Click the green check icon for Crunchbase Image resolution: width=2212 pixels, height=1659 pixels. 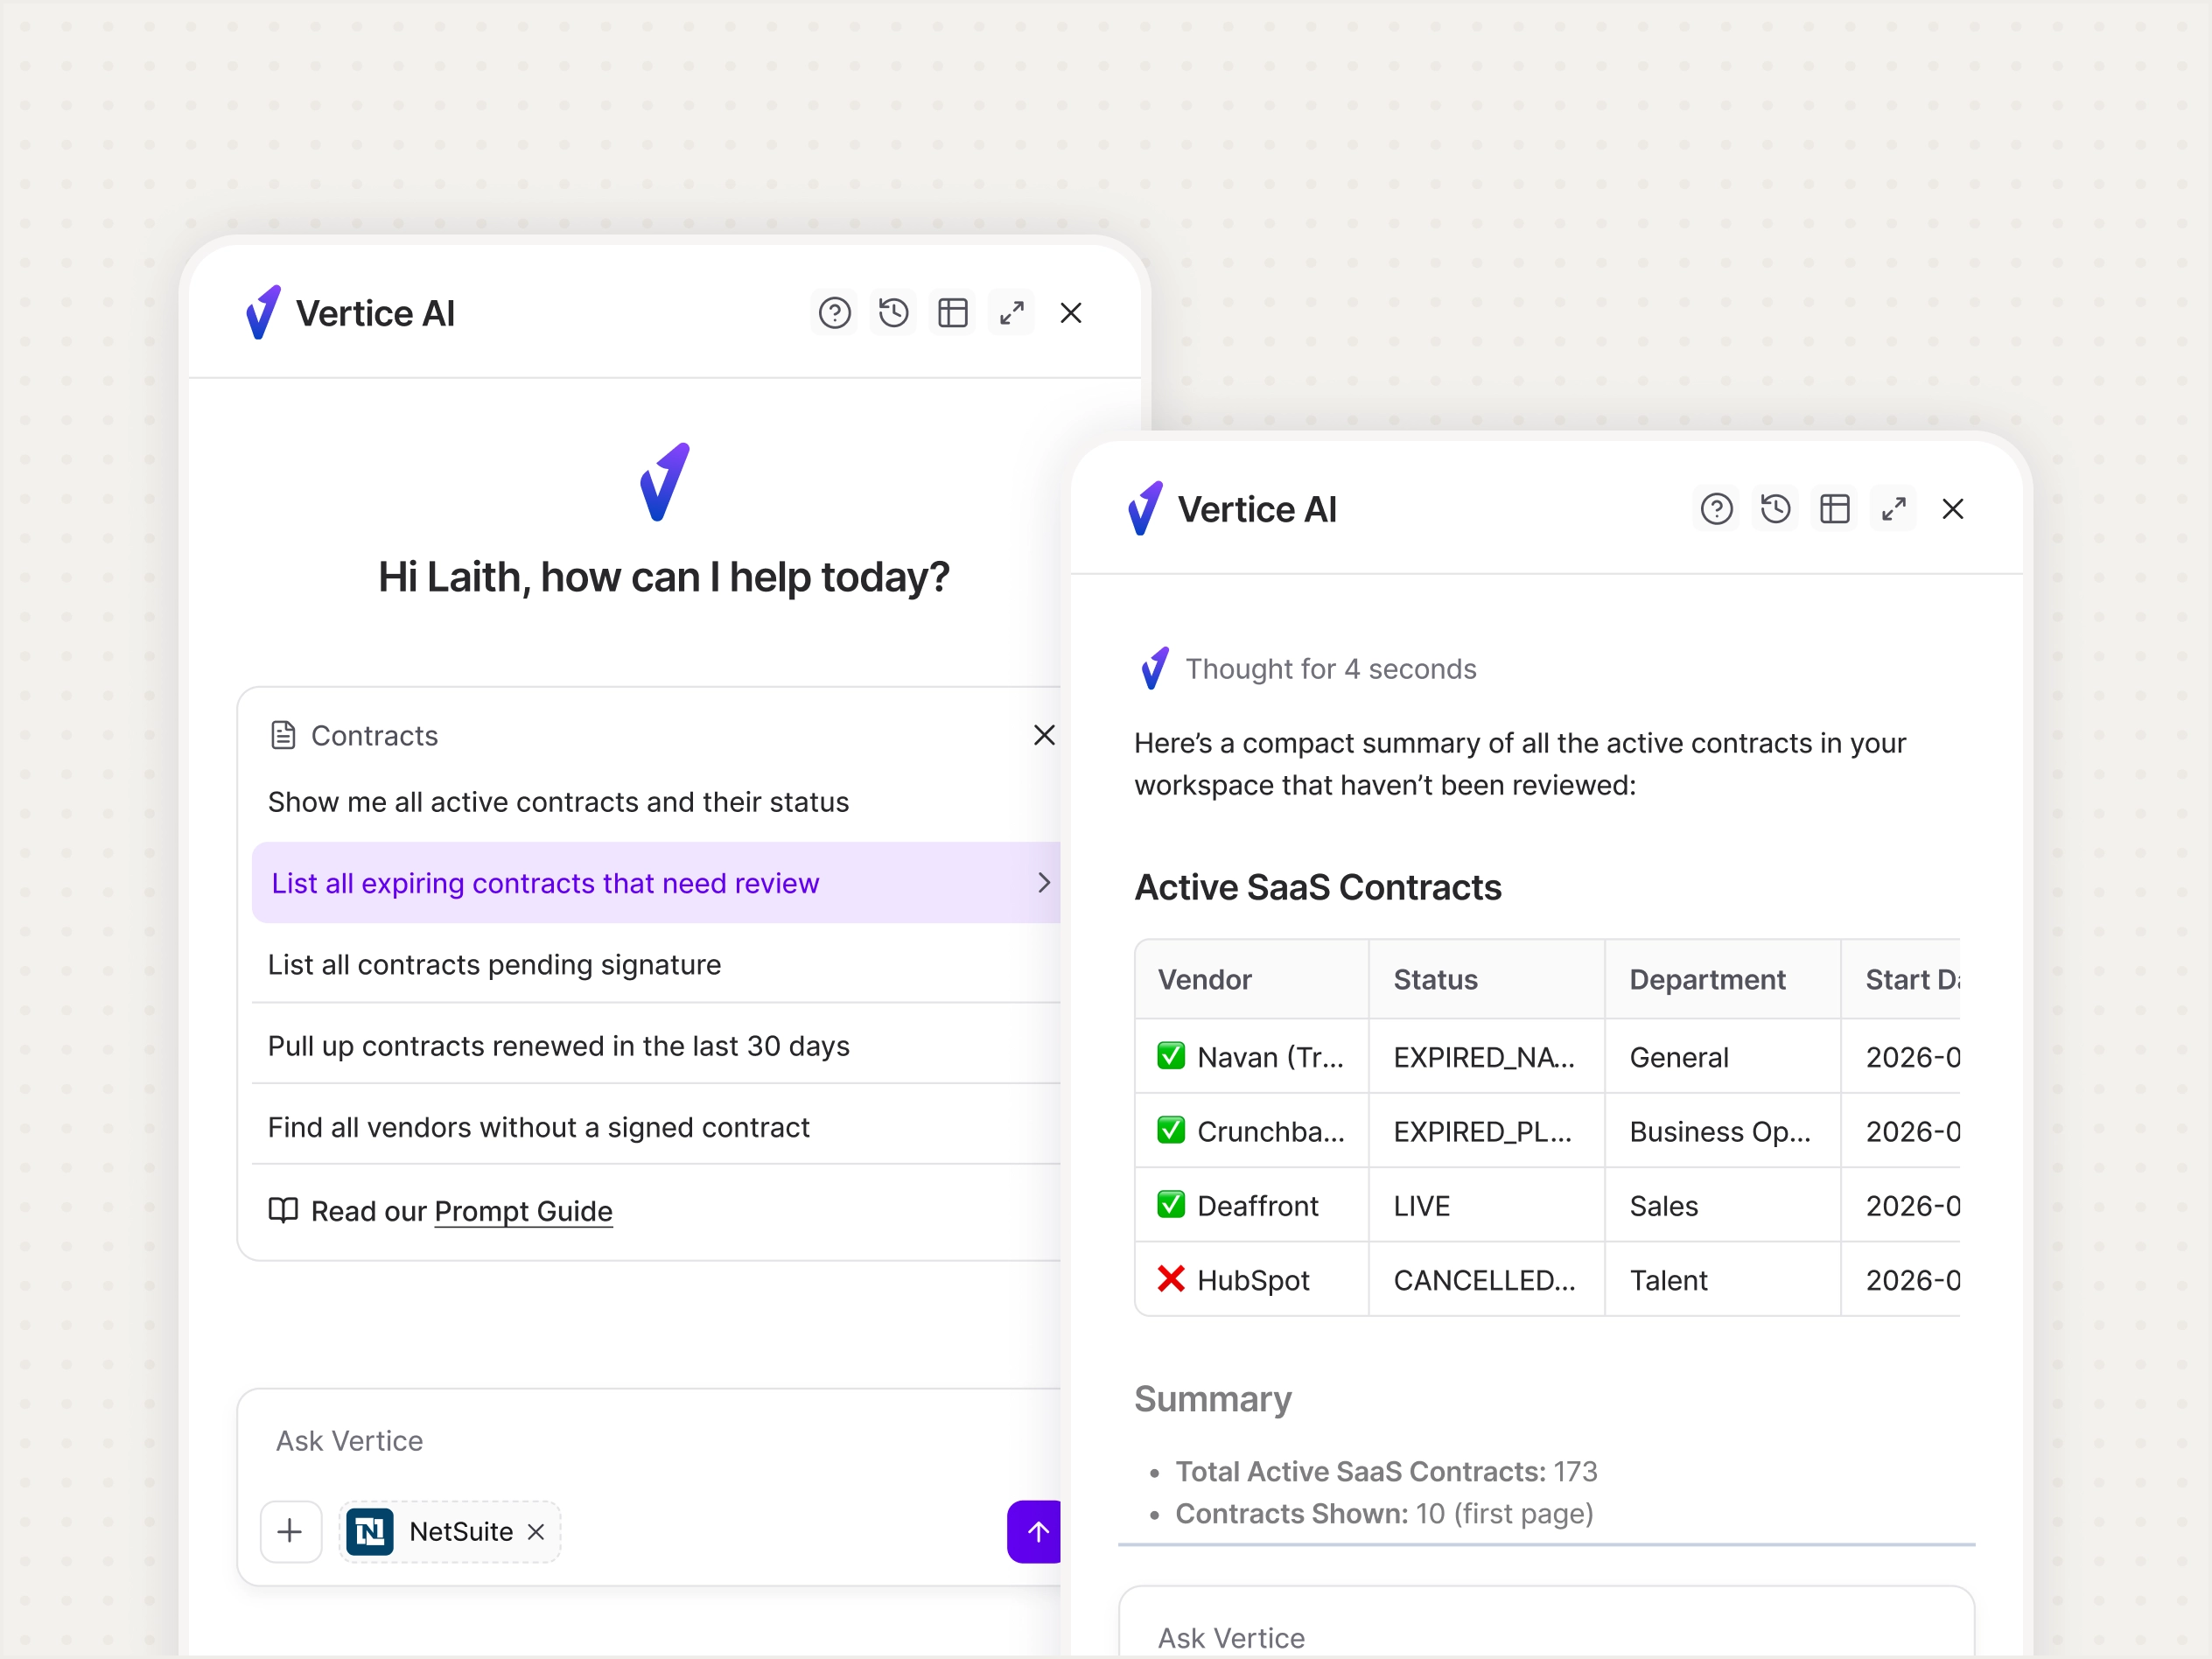click(x=1170, y=1130)
